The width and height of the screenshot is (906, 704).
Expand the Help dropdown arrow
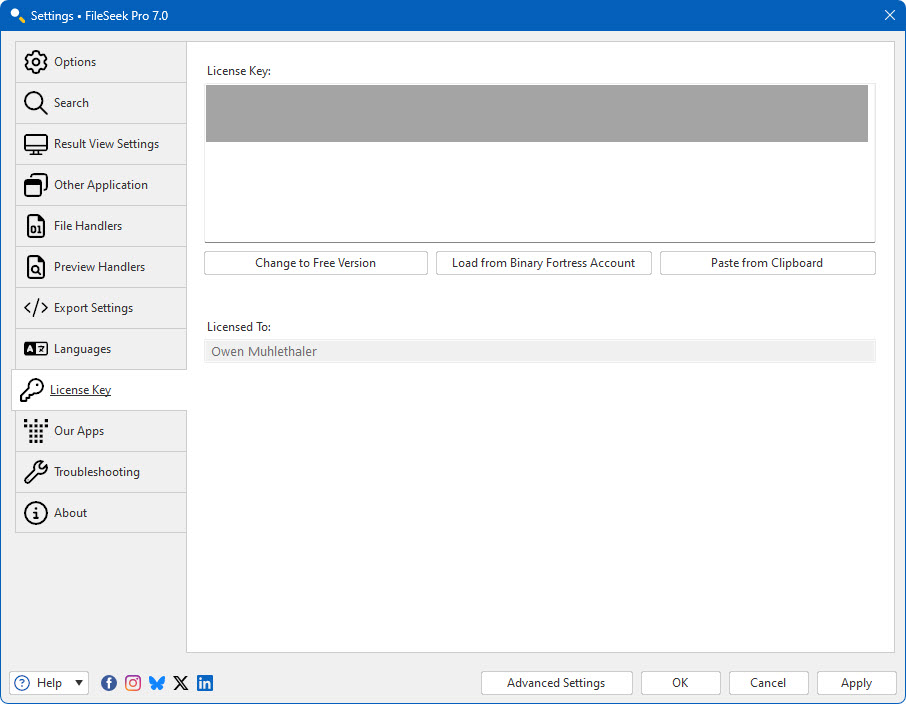pos(79,683)
